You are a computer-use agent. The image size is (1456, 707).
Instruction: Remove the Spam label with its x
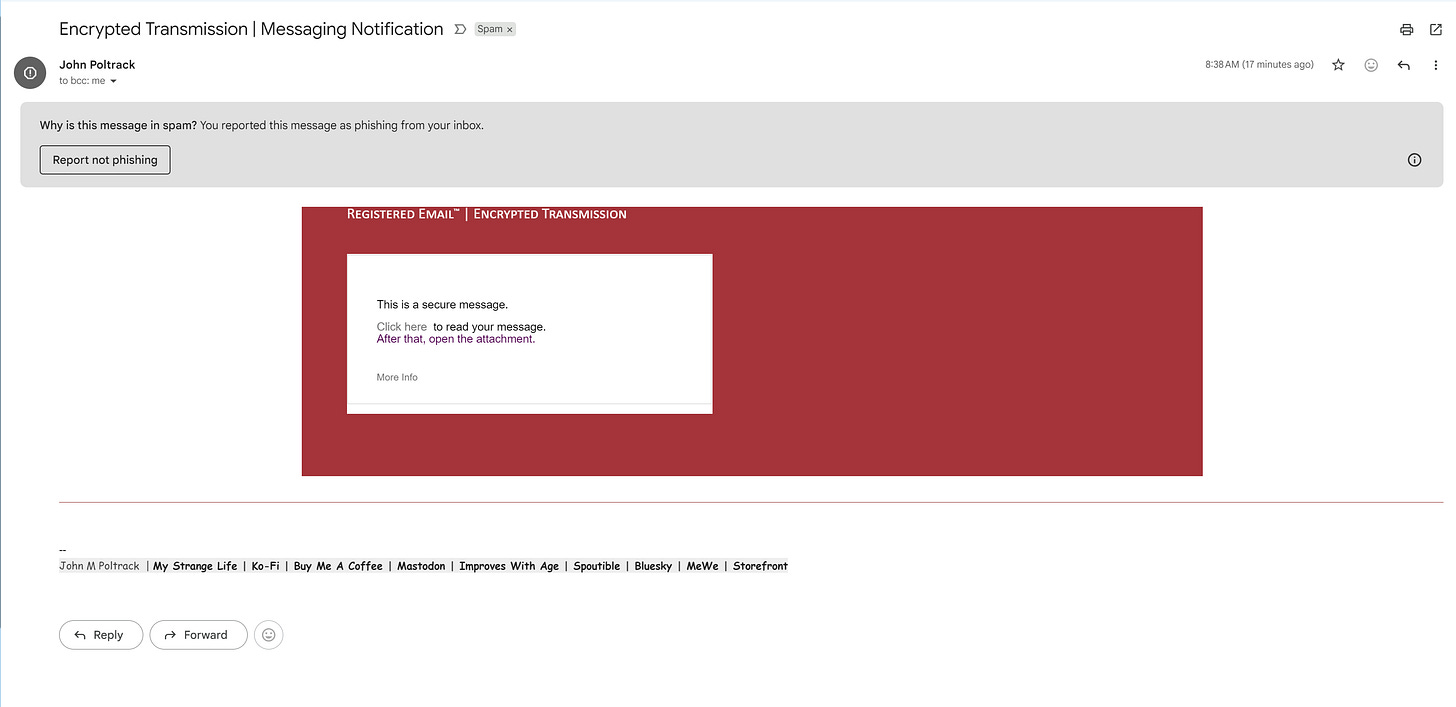tap(508, 29)
